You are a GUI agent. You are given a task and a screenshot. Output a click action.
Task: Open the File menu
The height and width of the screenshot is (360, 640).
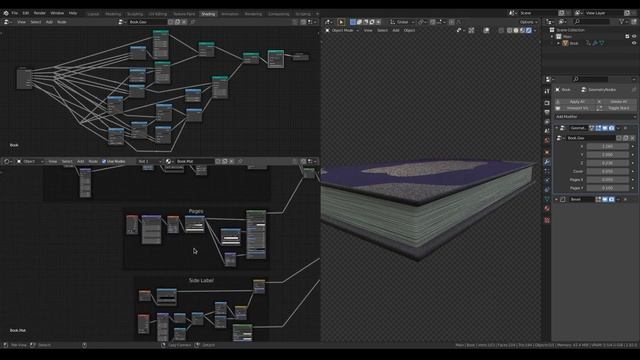point(15,13)
